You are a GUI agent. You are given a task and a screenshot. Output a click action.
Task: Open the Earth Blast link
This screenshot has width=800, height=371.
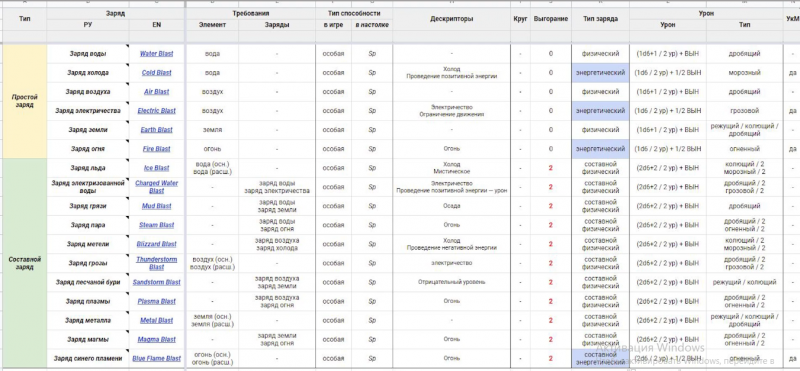(157, 130)
